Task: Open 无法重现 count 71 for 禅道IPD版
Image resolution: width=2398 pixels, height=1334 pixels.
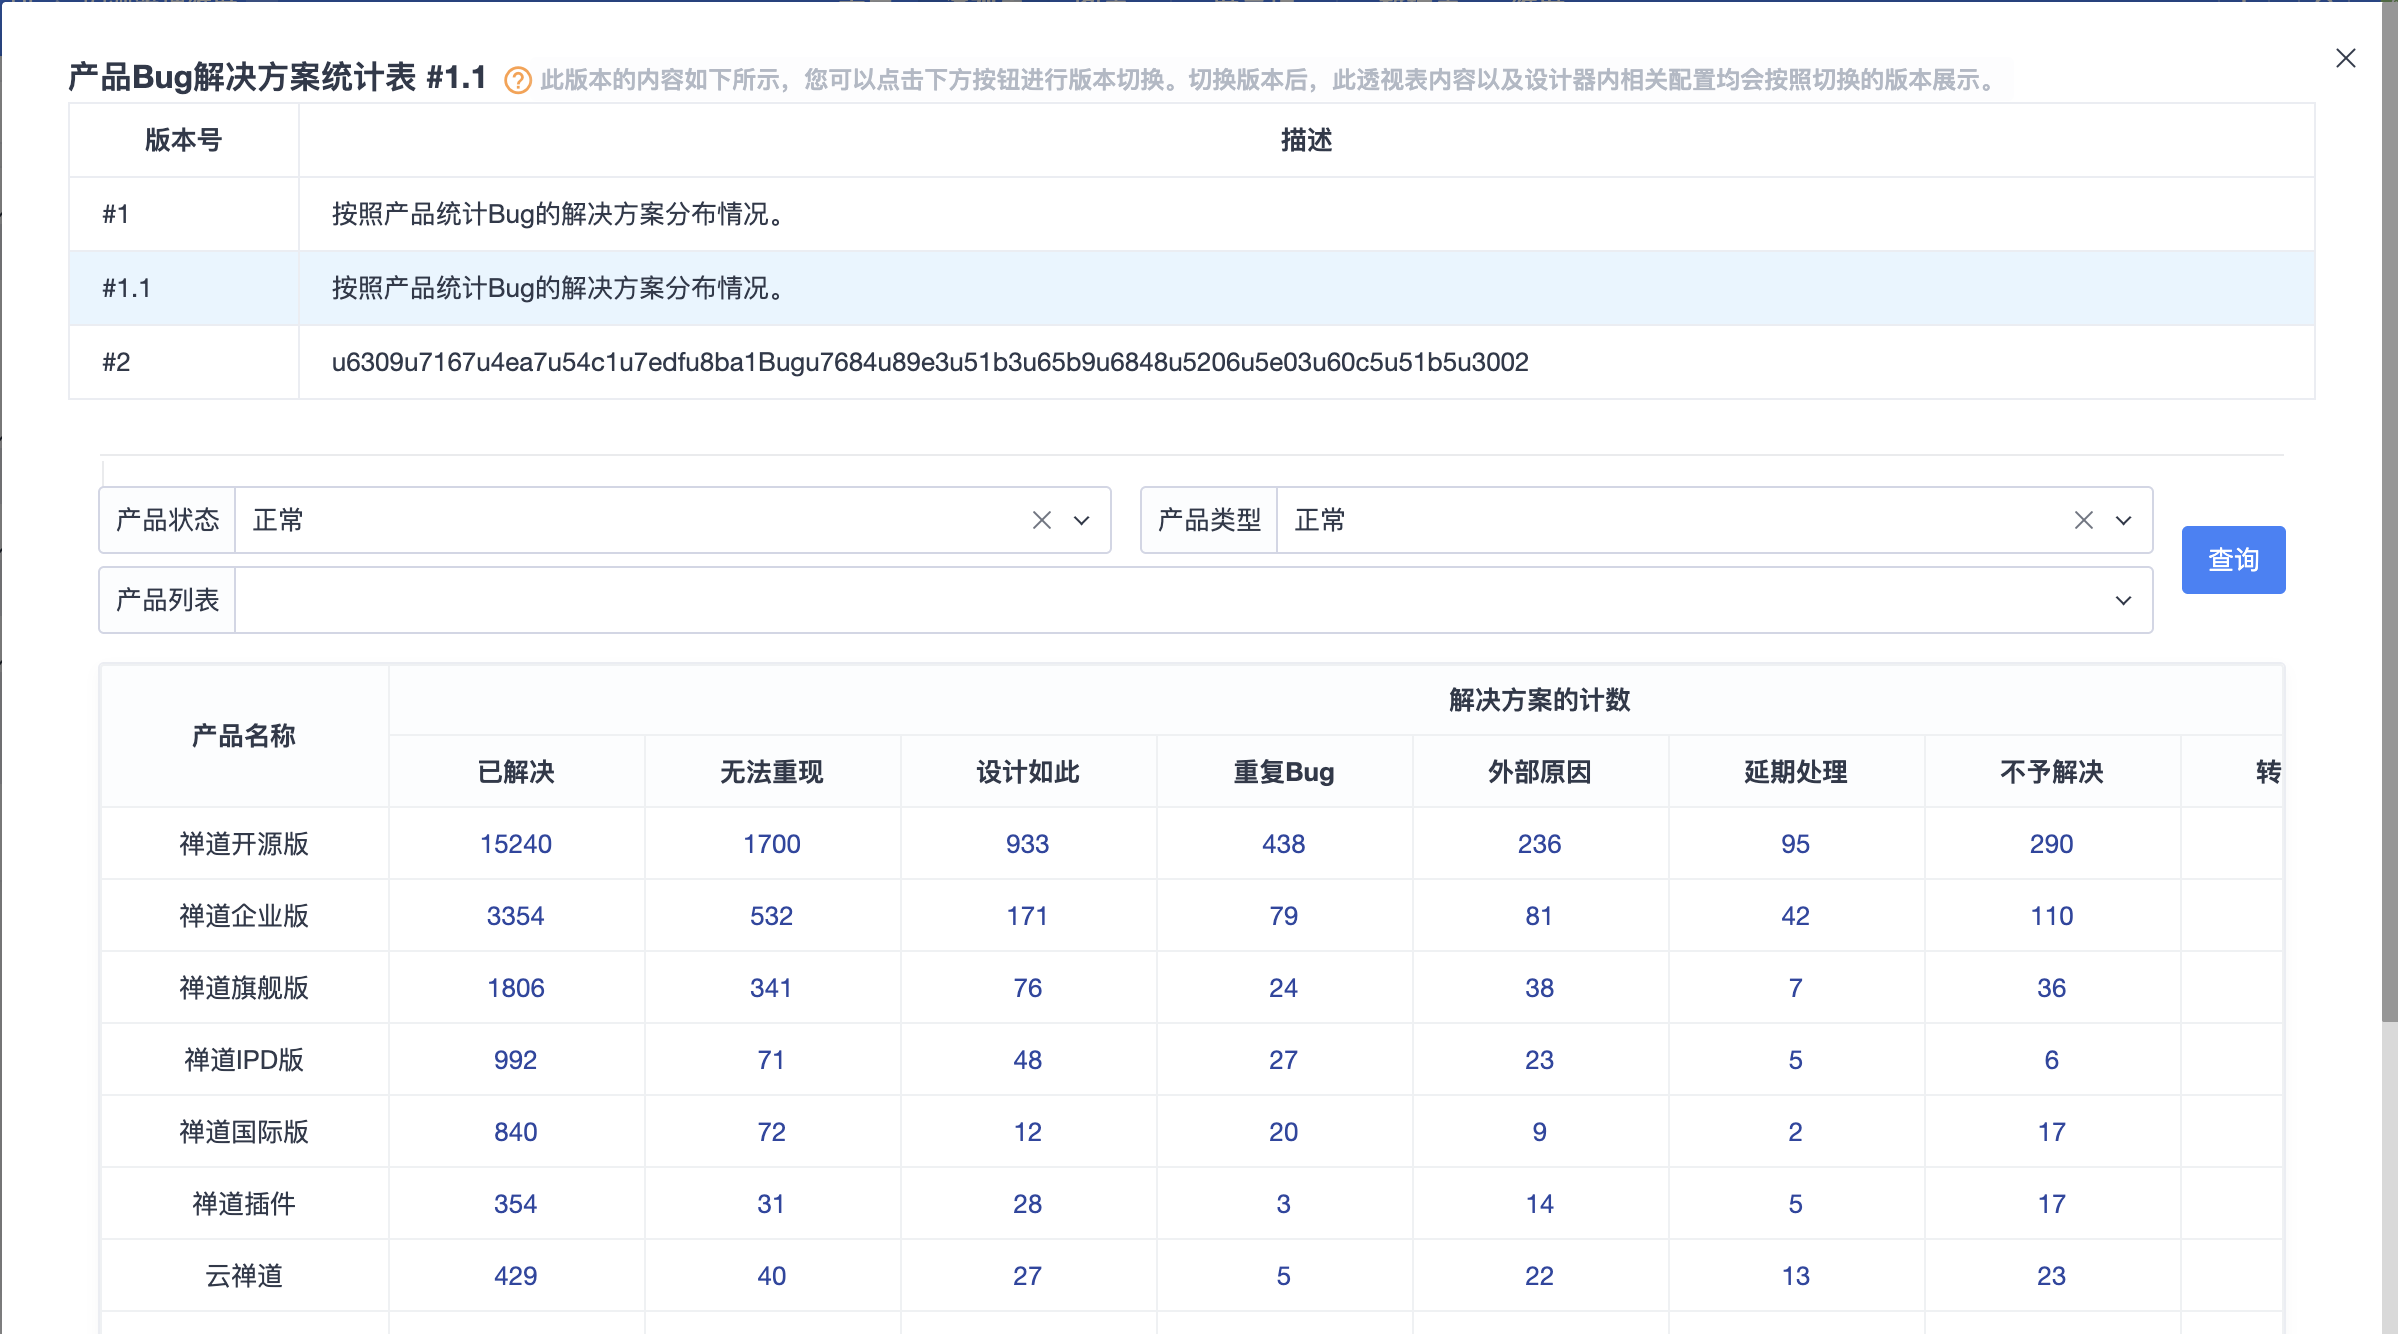Action: 772,1060
